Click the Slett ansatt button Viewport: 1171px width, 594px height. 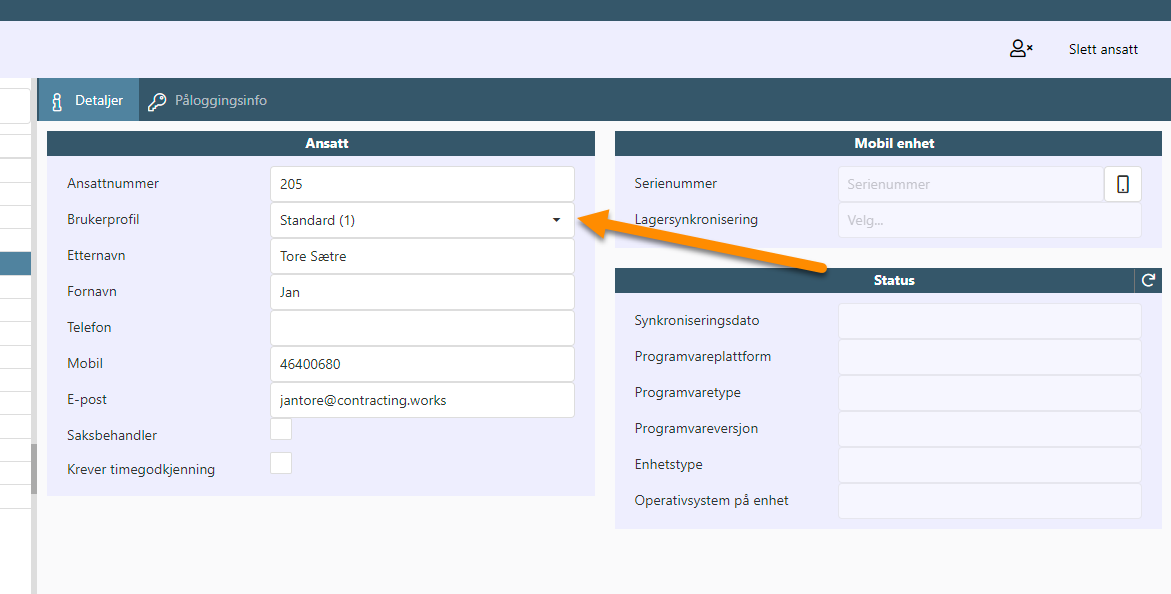coord(1103,49)
